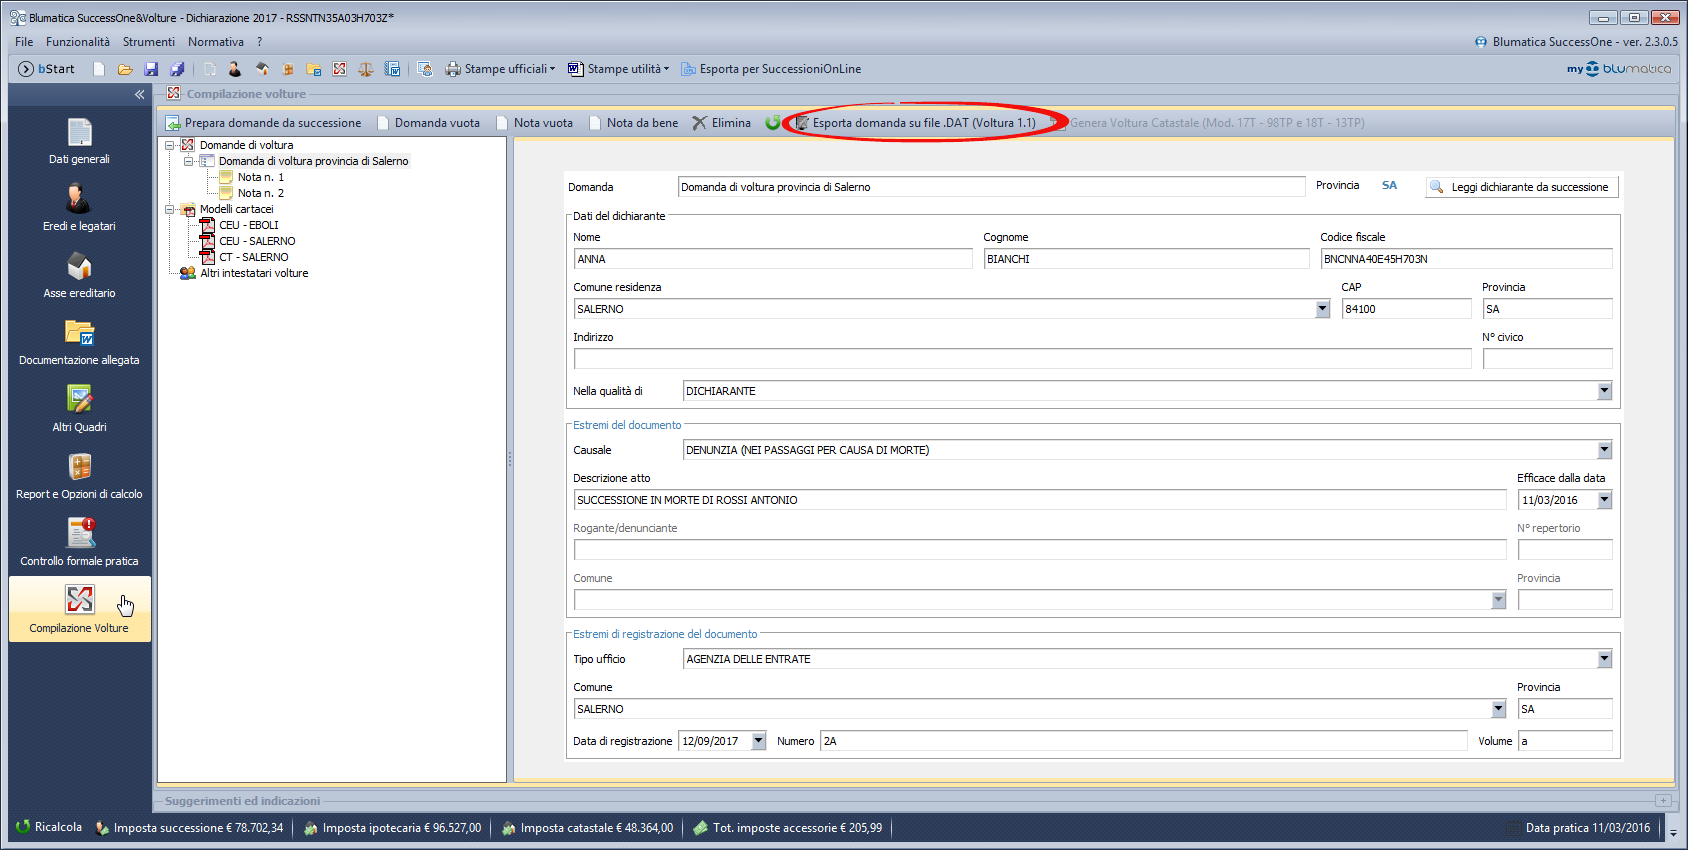Click the Descrizione atto field
This screenshot has width=1688, height=850.
click(1040, 500)
